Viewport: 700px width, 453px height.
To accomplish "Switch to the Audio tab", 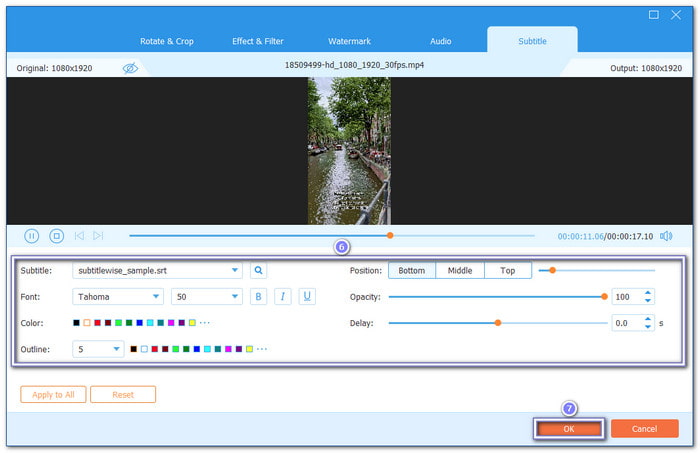I will click(441, 41).
